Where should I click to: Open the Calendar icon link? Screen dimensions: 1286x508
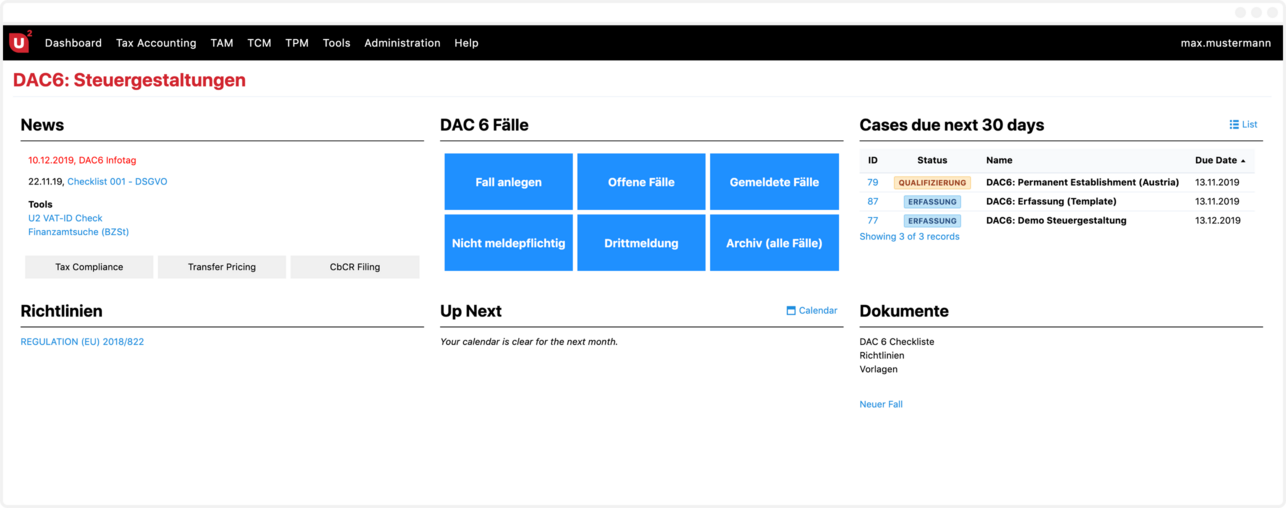(811, 311)
